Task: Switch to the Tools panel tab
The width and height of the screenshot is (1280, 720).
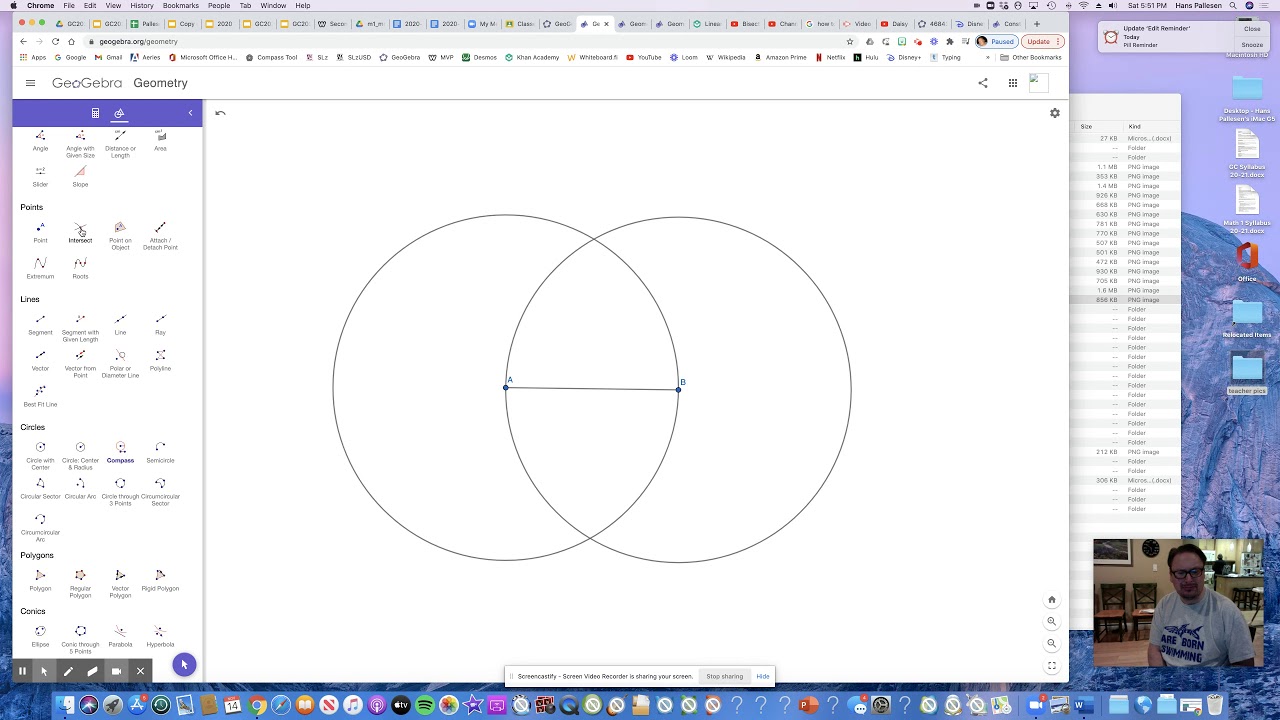Action: point(119,113)
